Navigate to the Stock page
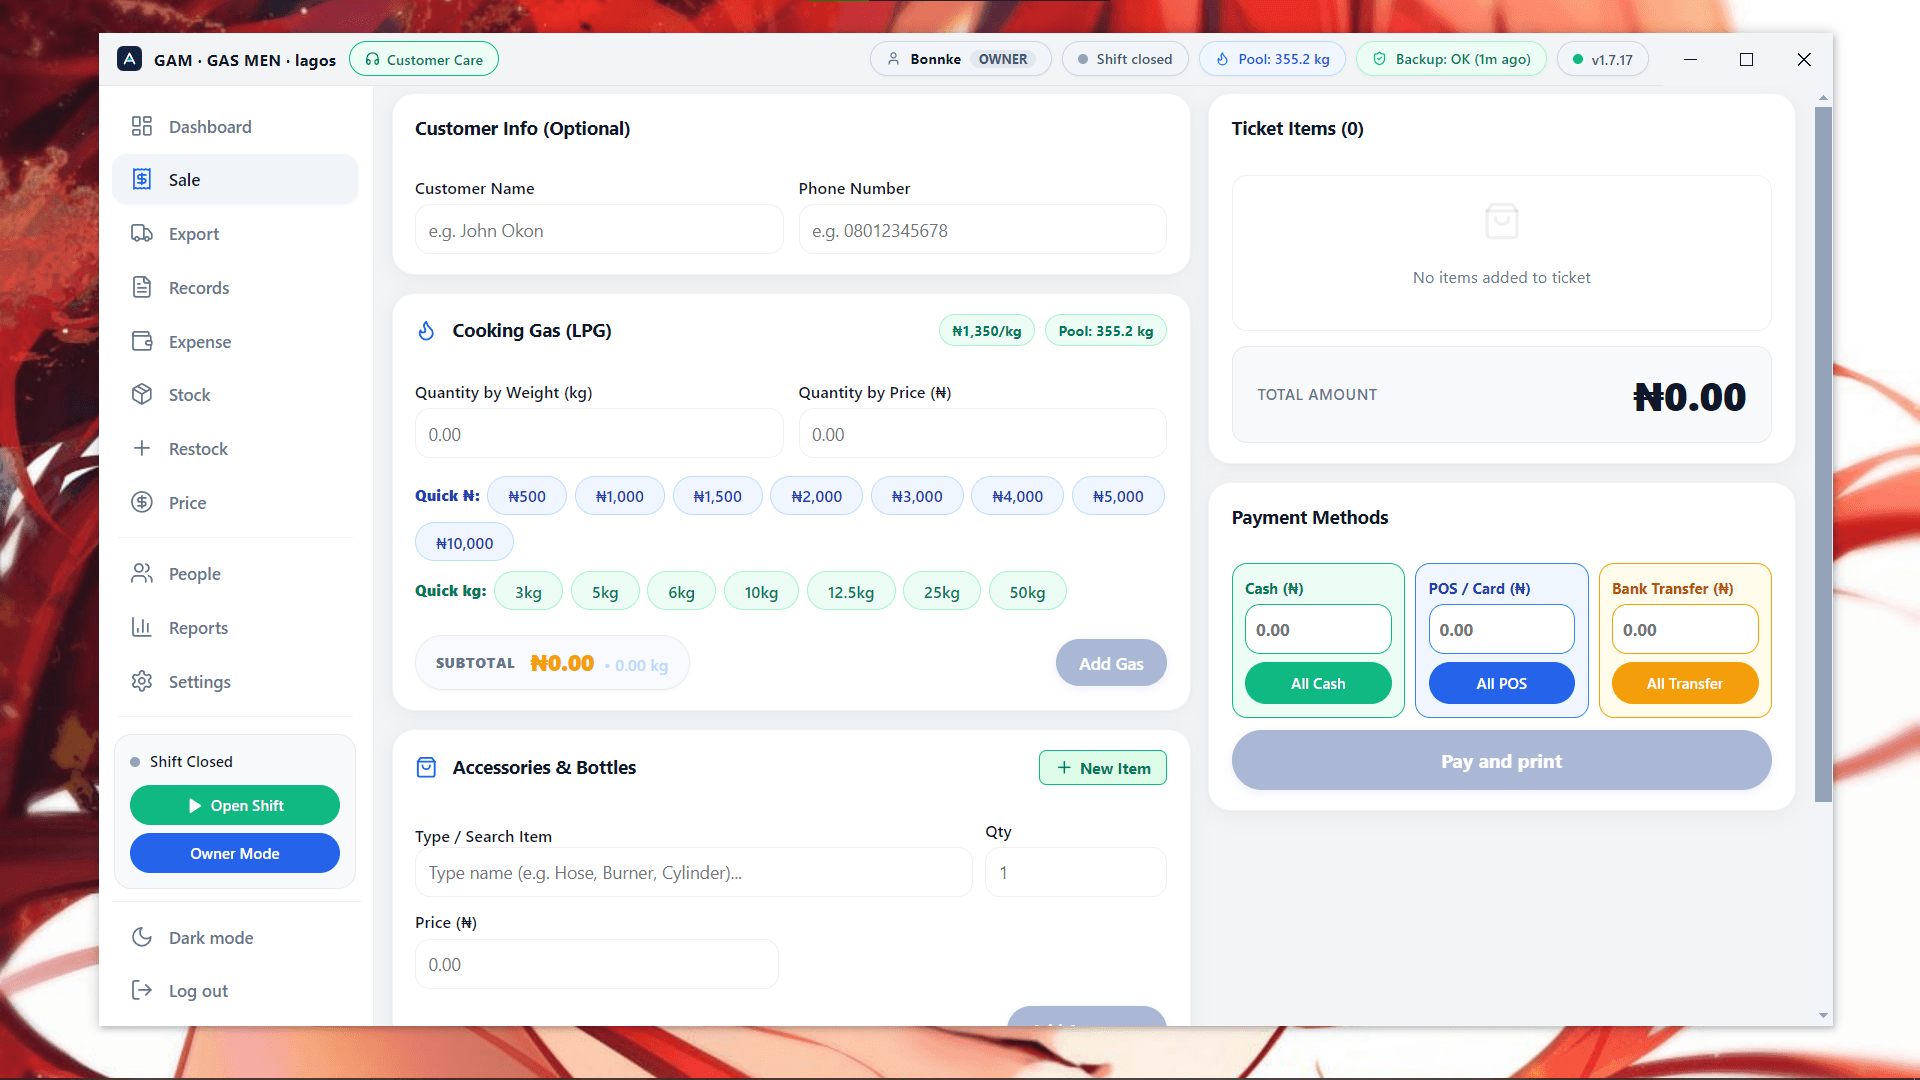This screenshot has width=1920, height=1080. click(235, 394)
